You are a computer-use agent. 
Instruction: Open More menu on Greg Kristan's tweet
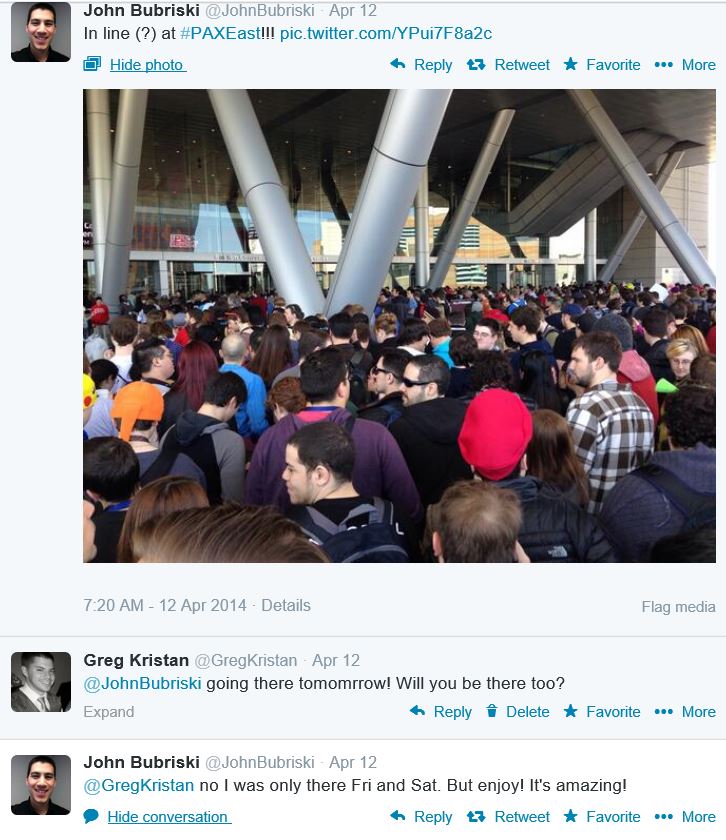point(685,711)
